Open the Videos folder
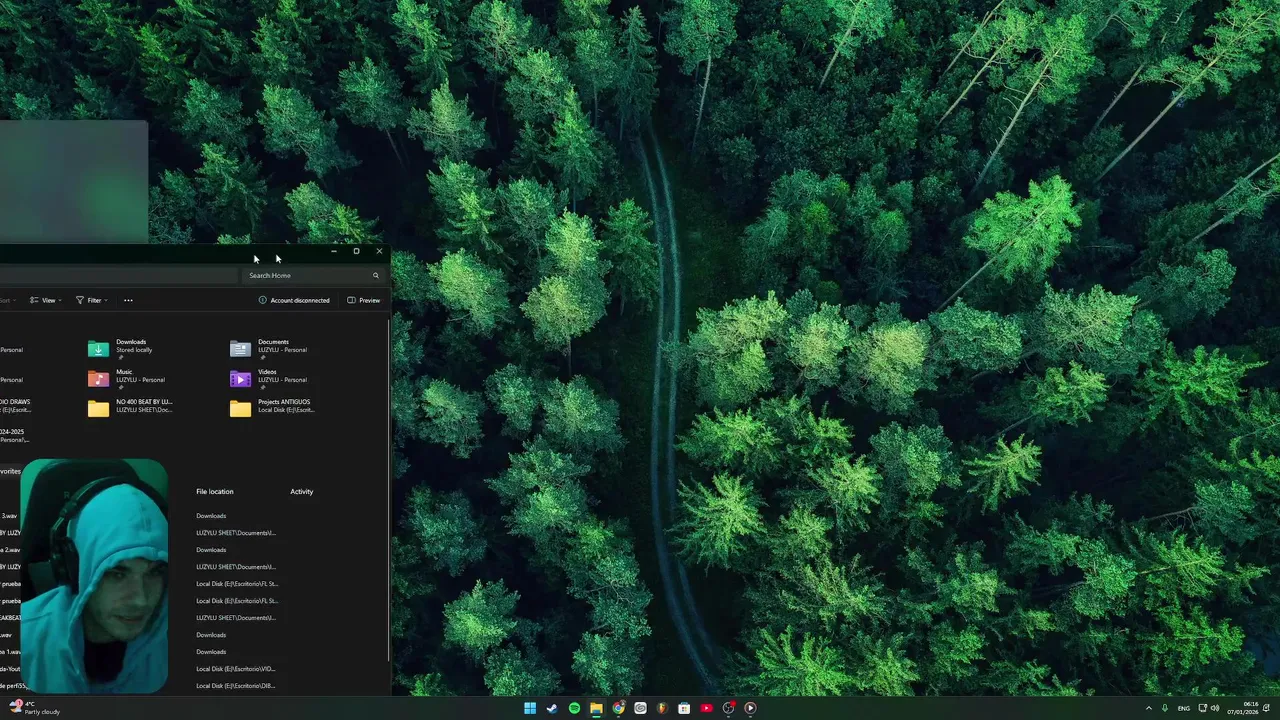The height and width of the screenshot is (720, 1280). pyautogui.click(x=268, y=378)
